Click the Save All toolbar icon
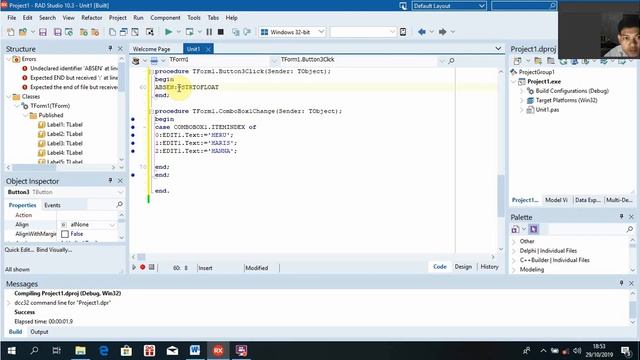This screenshot has width=640, height=360. pos(58,32)
